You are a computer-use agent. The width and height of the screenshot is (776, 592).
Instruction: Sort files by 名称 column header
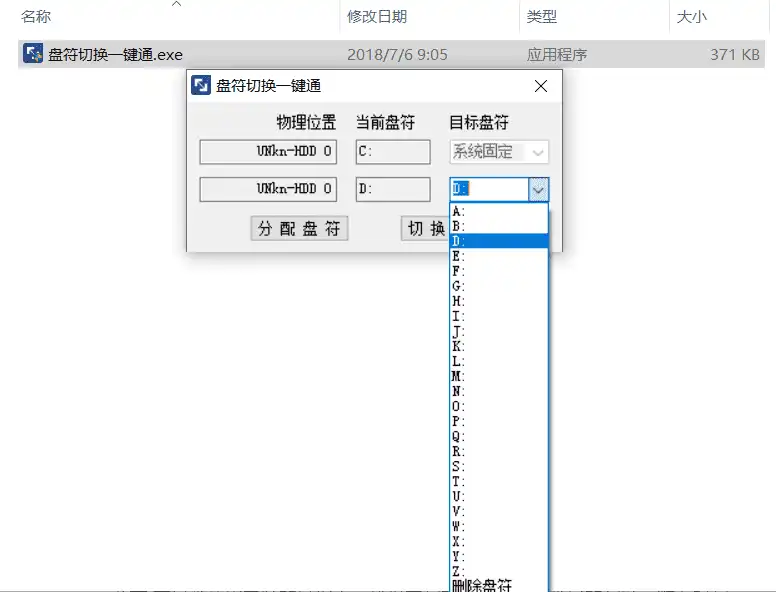tap(36, 17)
